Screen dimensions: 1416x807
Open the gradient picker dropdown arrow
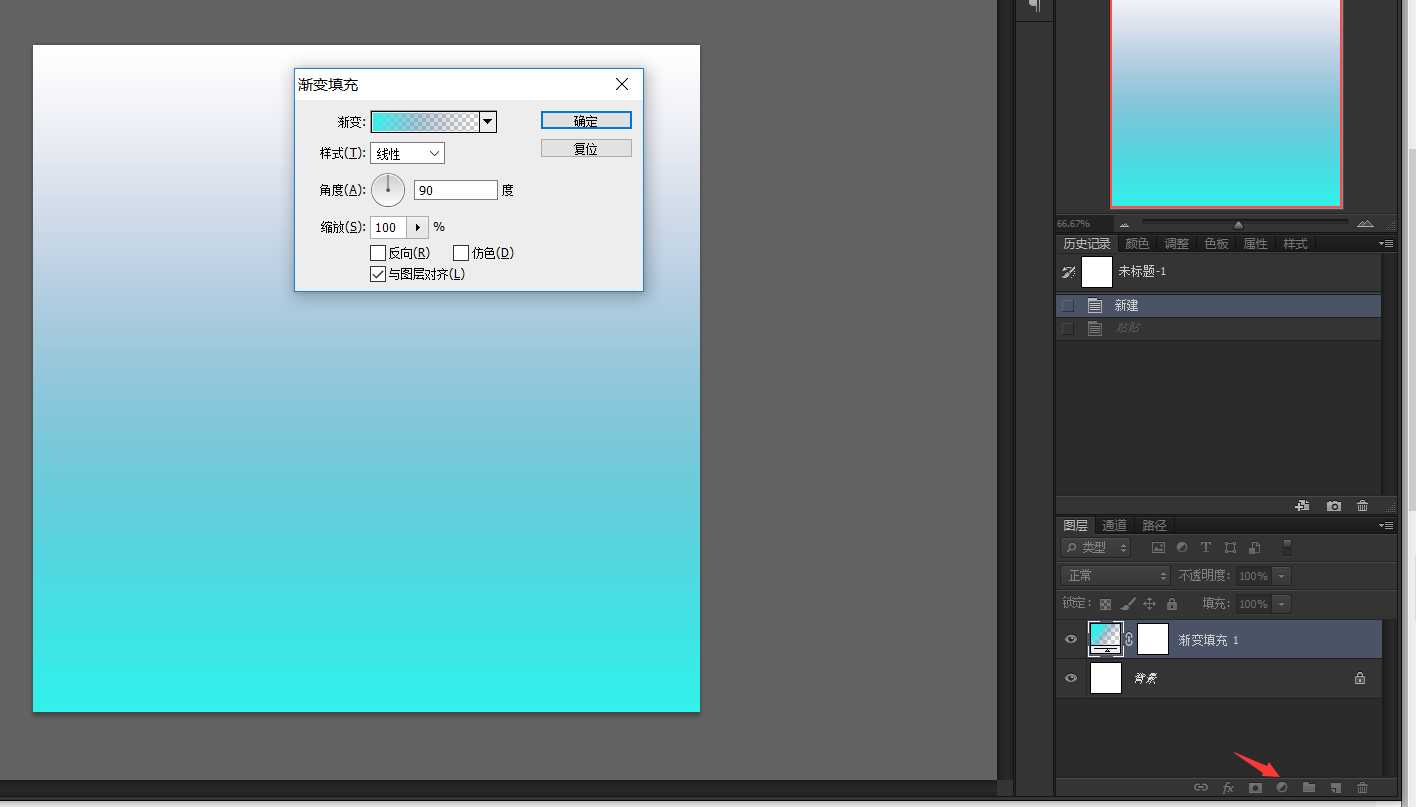coord(488,122)
